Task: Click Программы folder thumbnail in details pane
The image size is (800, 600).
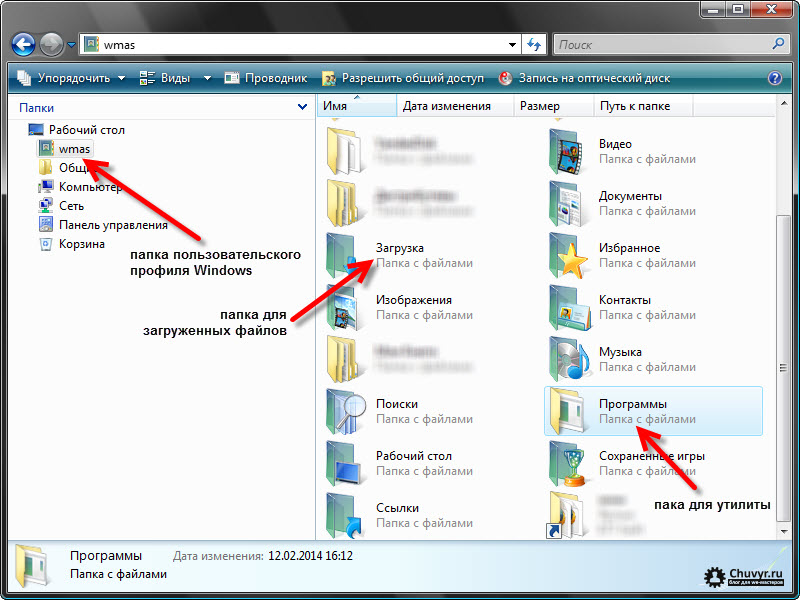Action: (32, 566)
